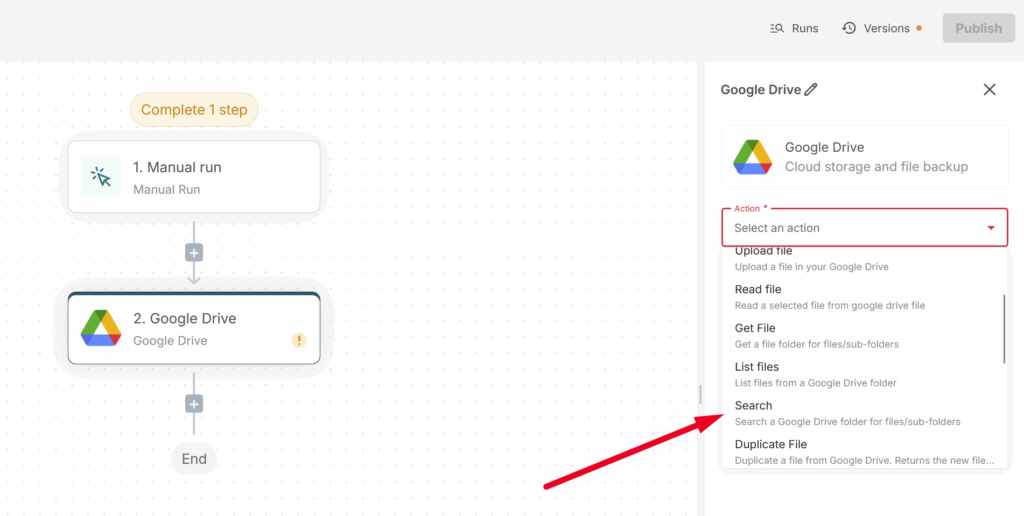
Task: Close the Google Drive side panel
Action: point(989,90)
